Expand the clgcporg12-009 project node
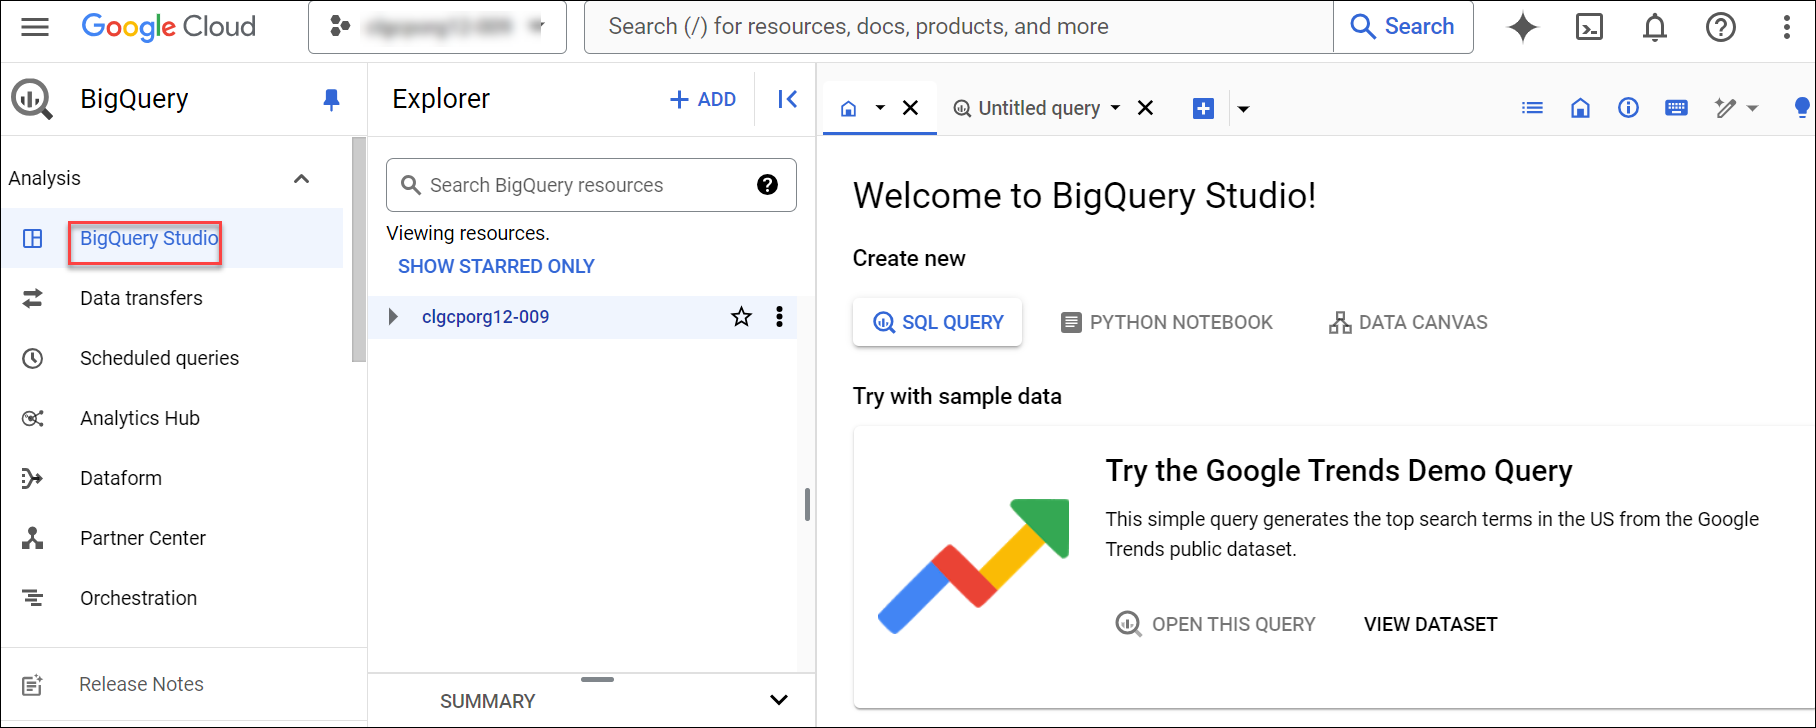1816x728 pixels. pyautogui.click(x=393, y=317)
